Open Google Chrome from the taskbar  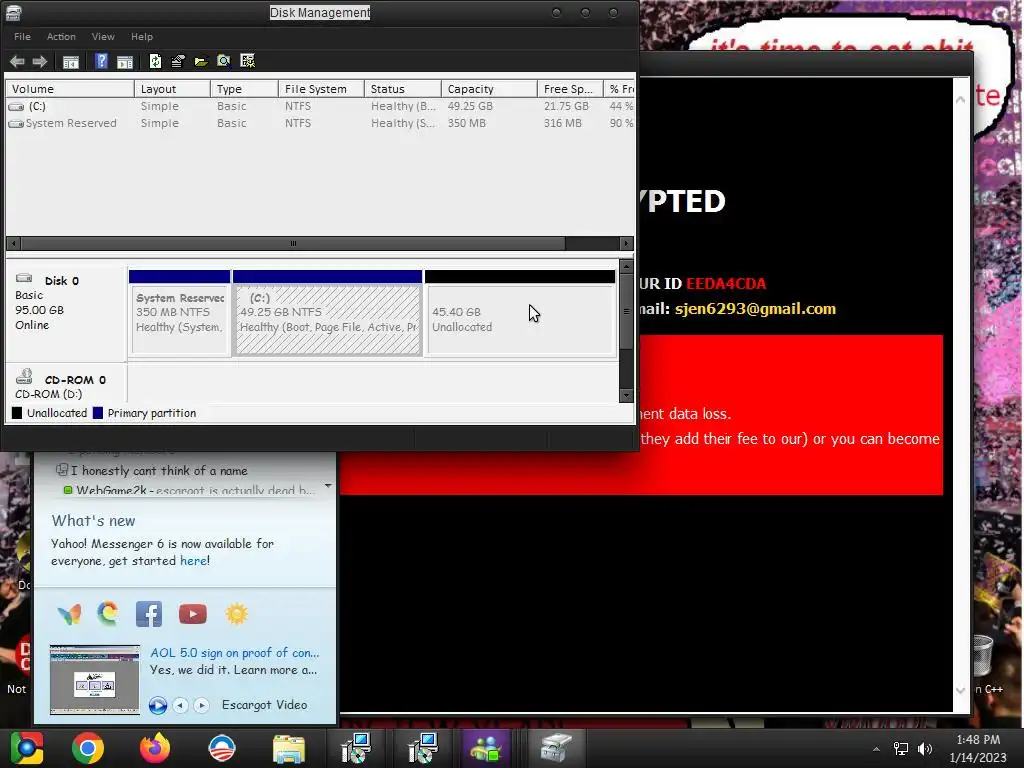[88, 748]
